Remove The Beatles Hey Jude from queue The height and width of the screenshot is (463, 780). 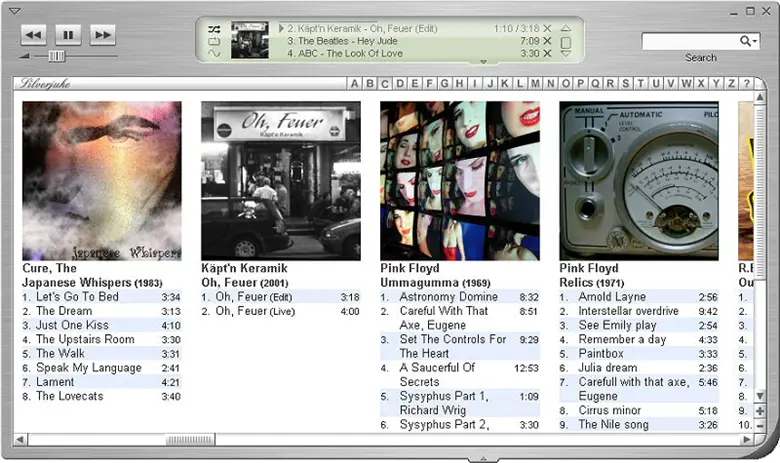(547, 41)
